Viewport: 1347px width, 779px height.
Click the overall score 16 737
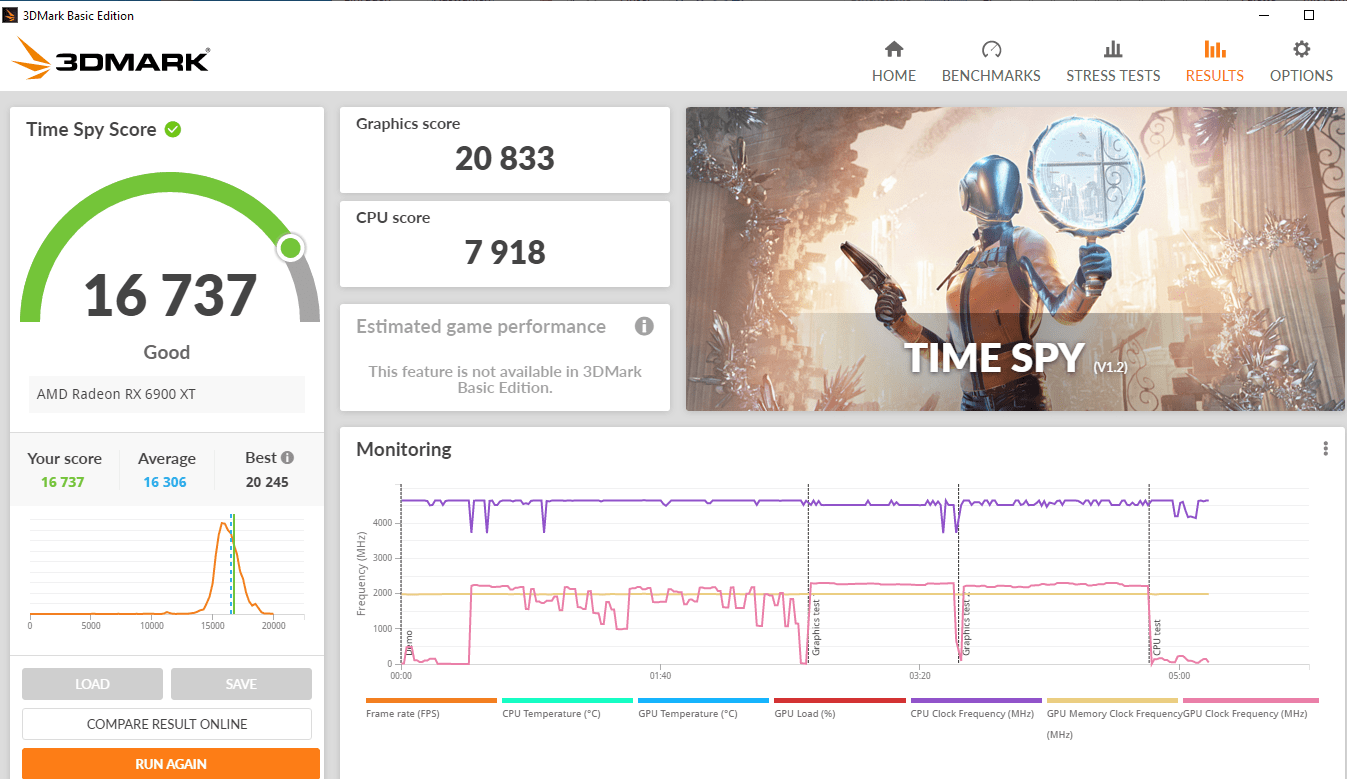(x=170, y=295)
